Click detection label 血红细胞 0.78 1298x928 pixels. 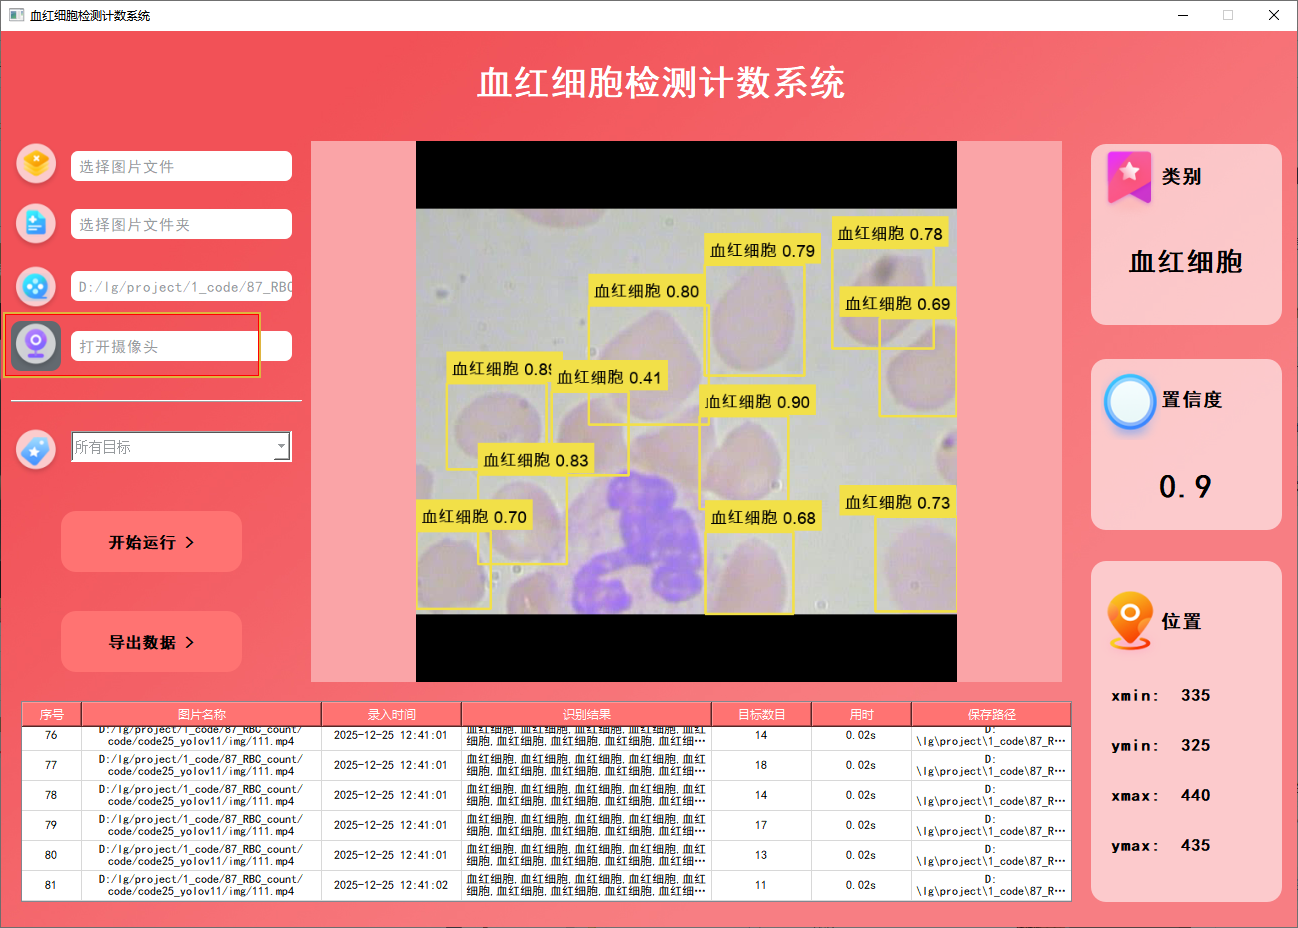890,234
